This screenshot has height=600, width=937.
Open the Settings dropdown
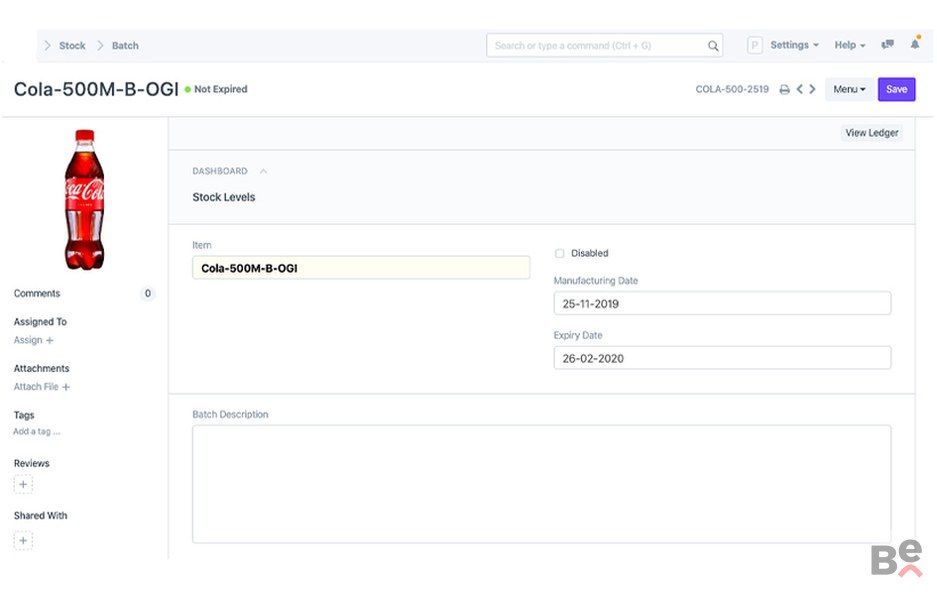pos(794,46)
